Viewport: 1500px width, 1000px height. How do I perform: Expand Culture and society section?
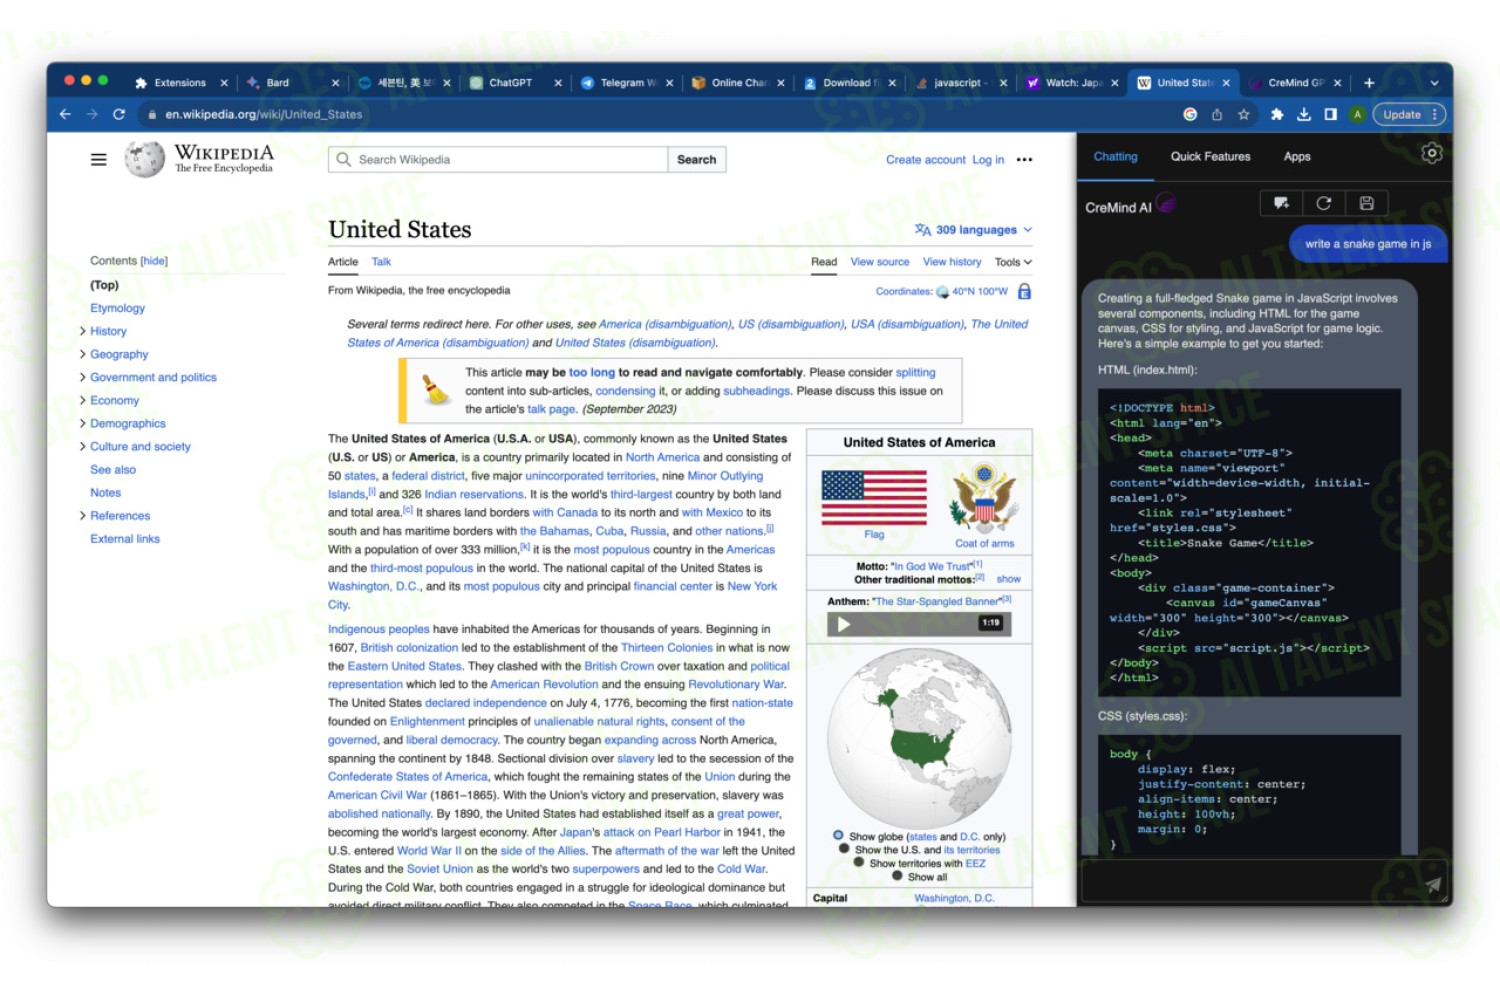pyautogui.click(x=82, y=446)
